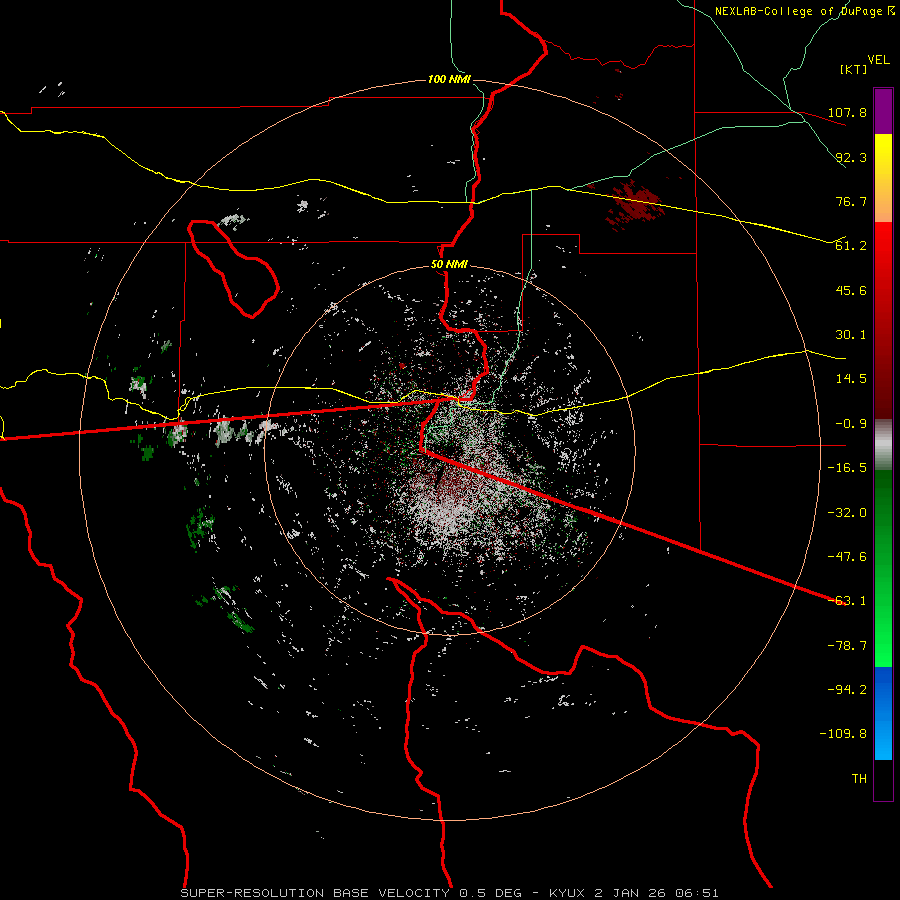Click the TH threshold label
The image size is (900, 900).
[859, 779]
